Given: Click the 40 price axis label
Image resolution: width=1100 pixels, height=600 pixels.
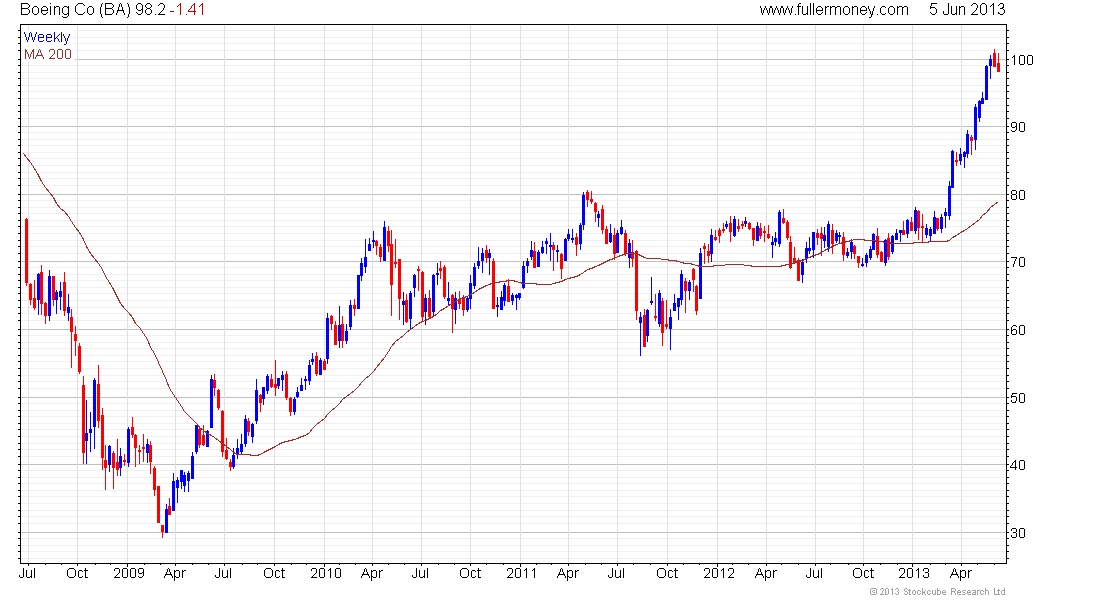Looking at the screenshot, I should [x=1017, y=465].
